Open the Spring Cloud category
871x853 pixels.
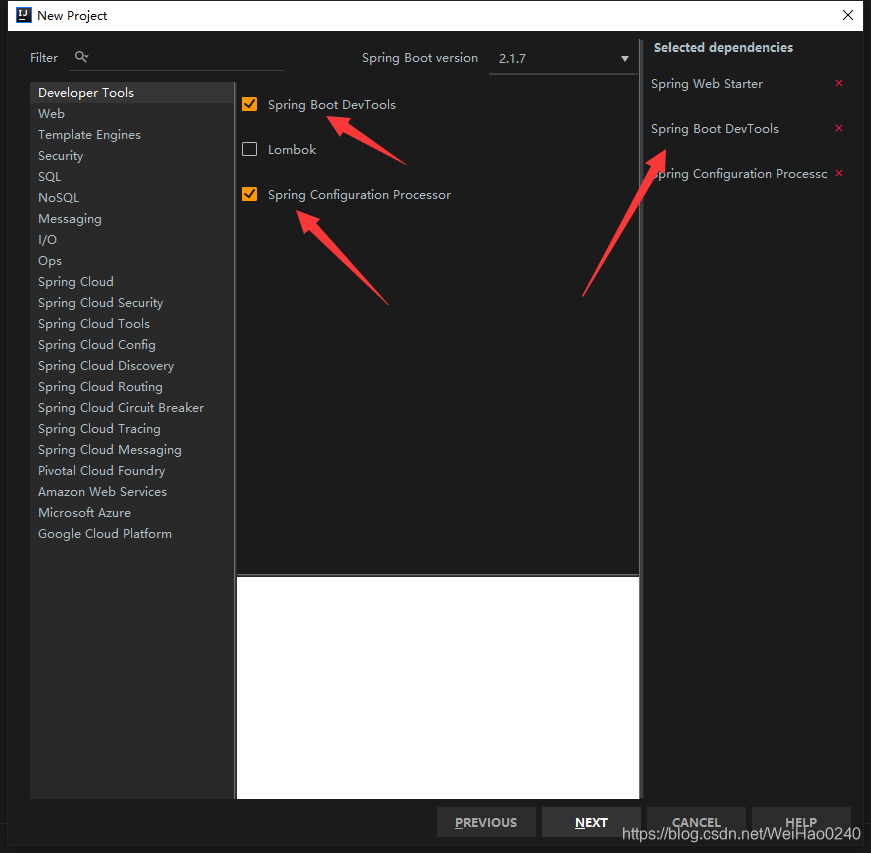132,282
